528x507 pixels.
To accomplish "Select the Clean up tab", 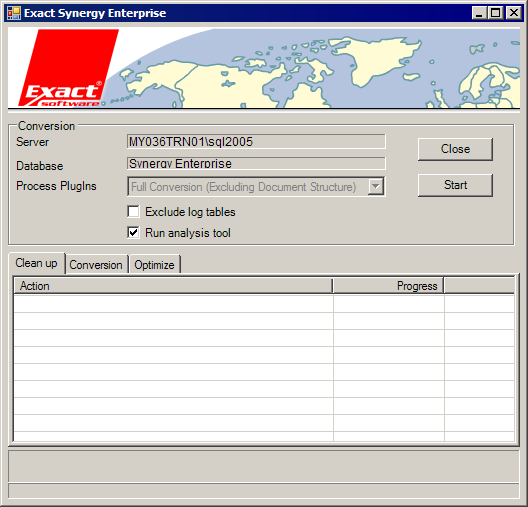I will [36, 263].
